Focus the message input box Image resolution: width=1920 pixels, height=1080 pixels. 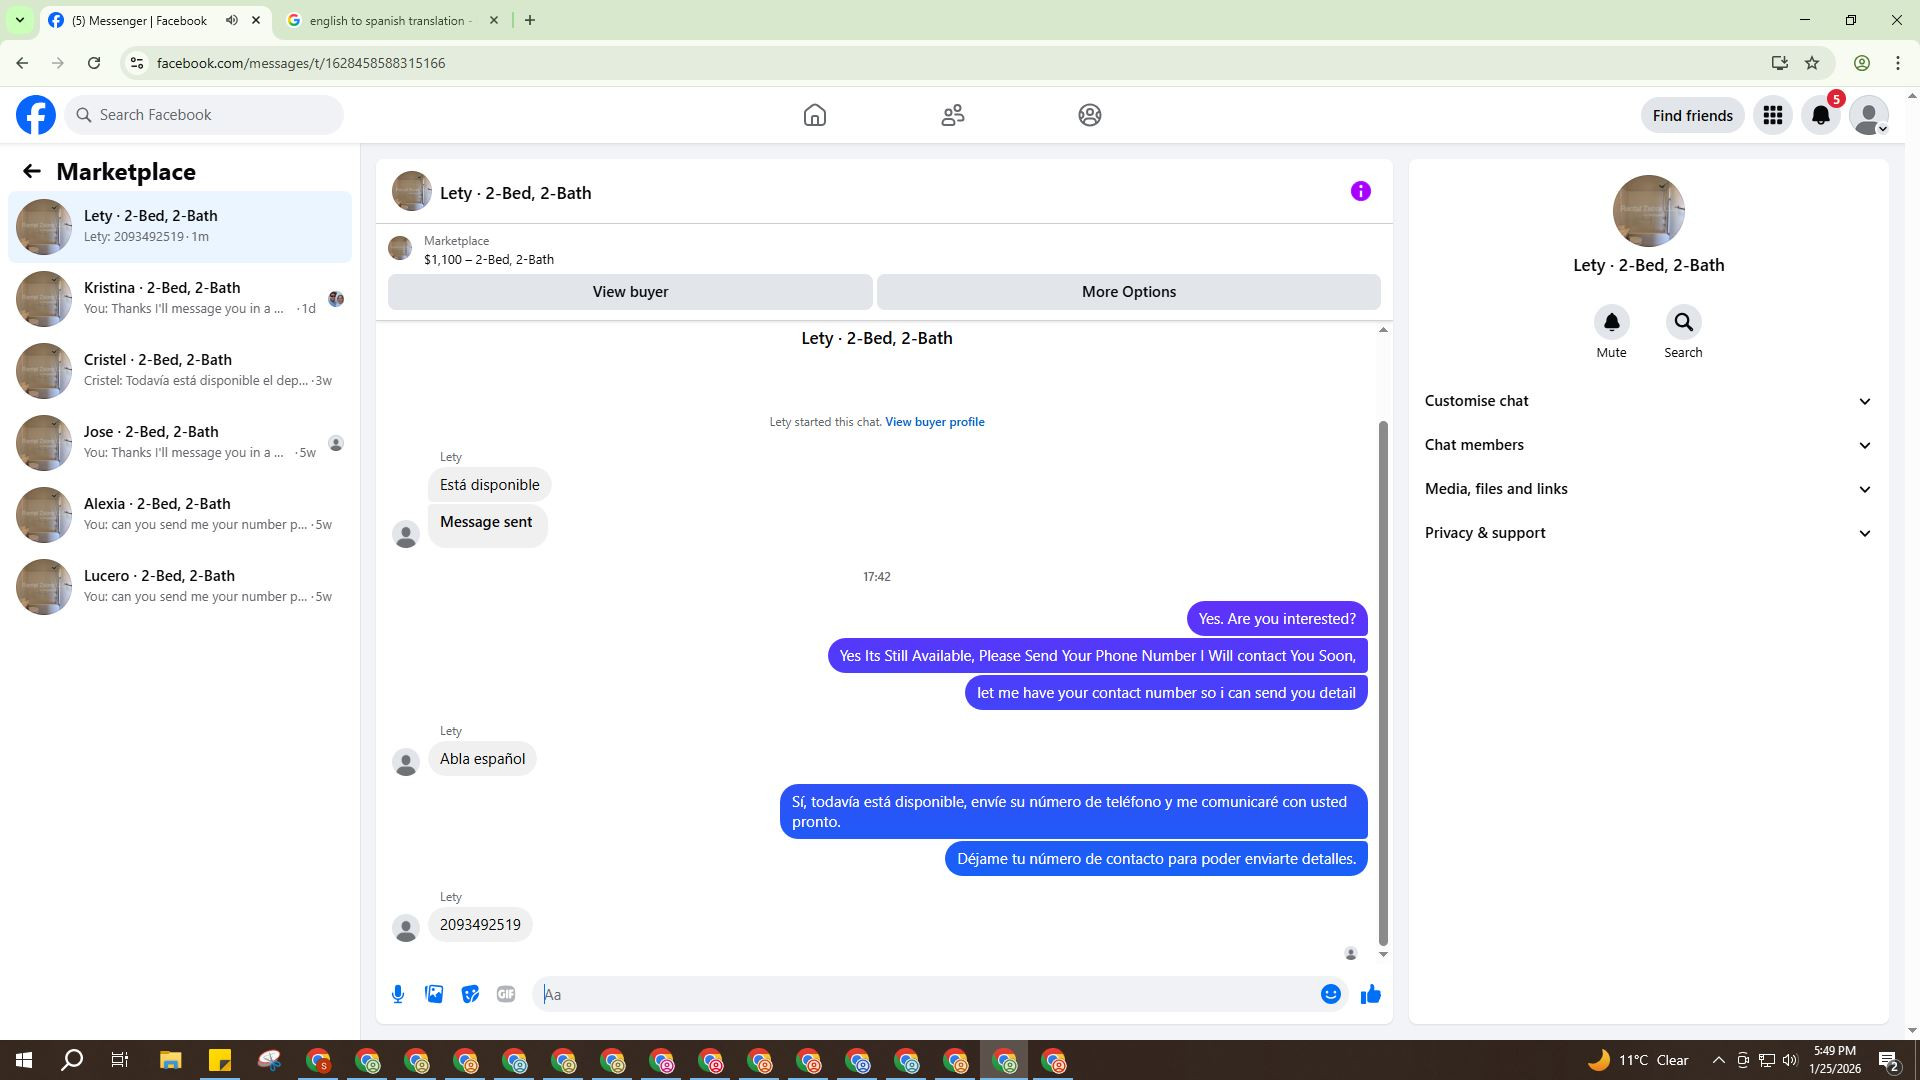[925, 994]
